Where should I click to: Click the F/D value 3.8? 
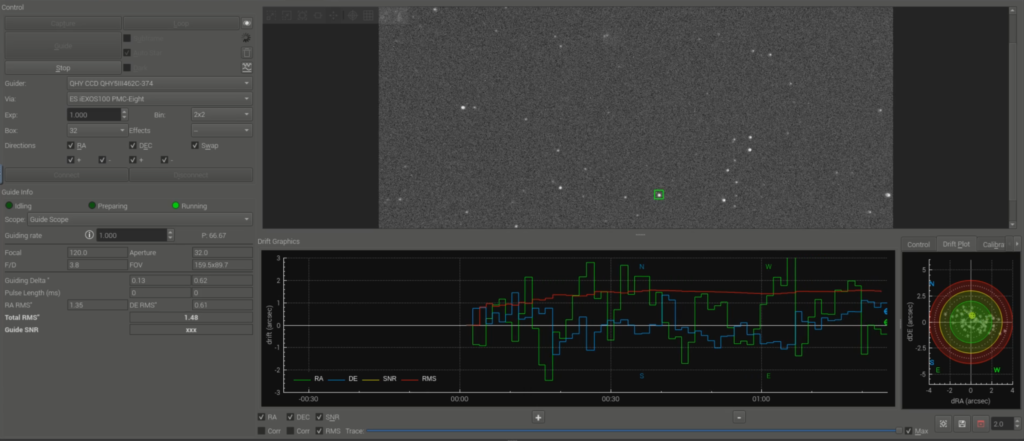click(97, 265)
